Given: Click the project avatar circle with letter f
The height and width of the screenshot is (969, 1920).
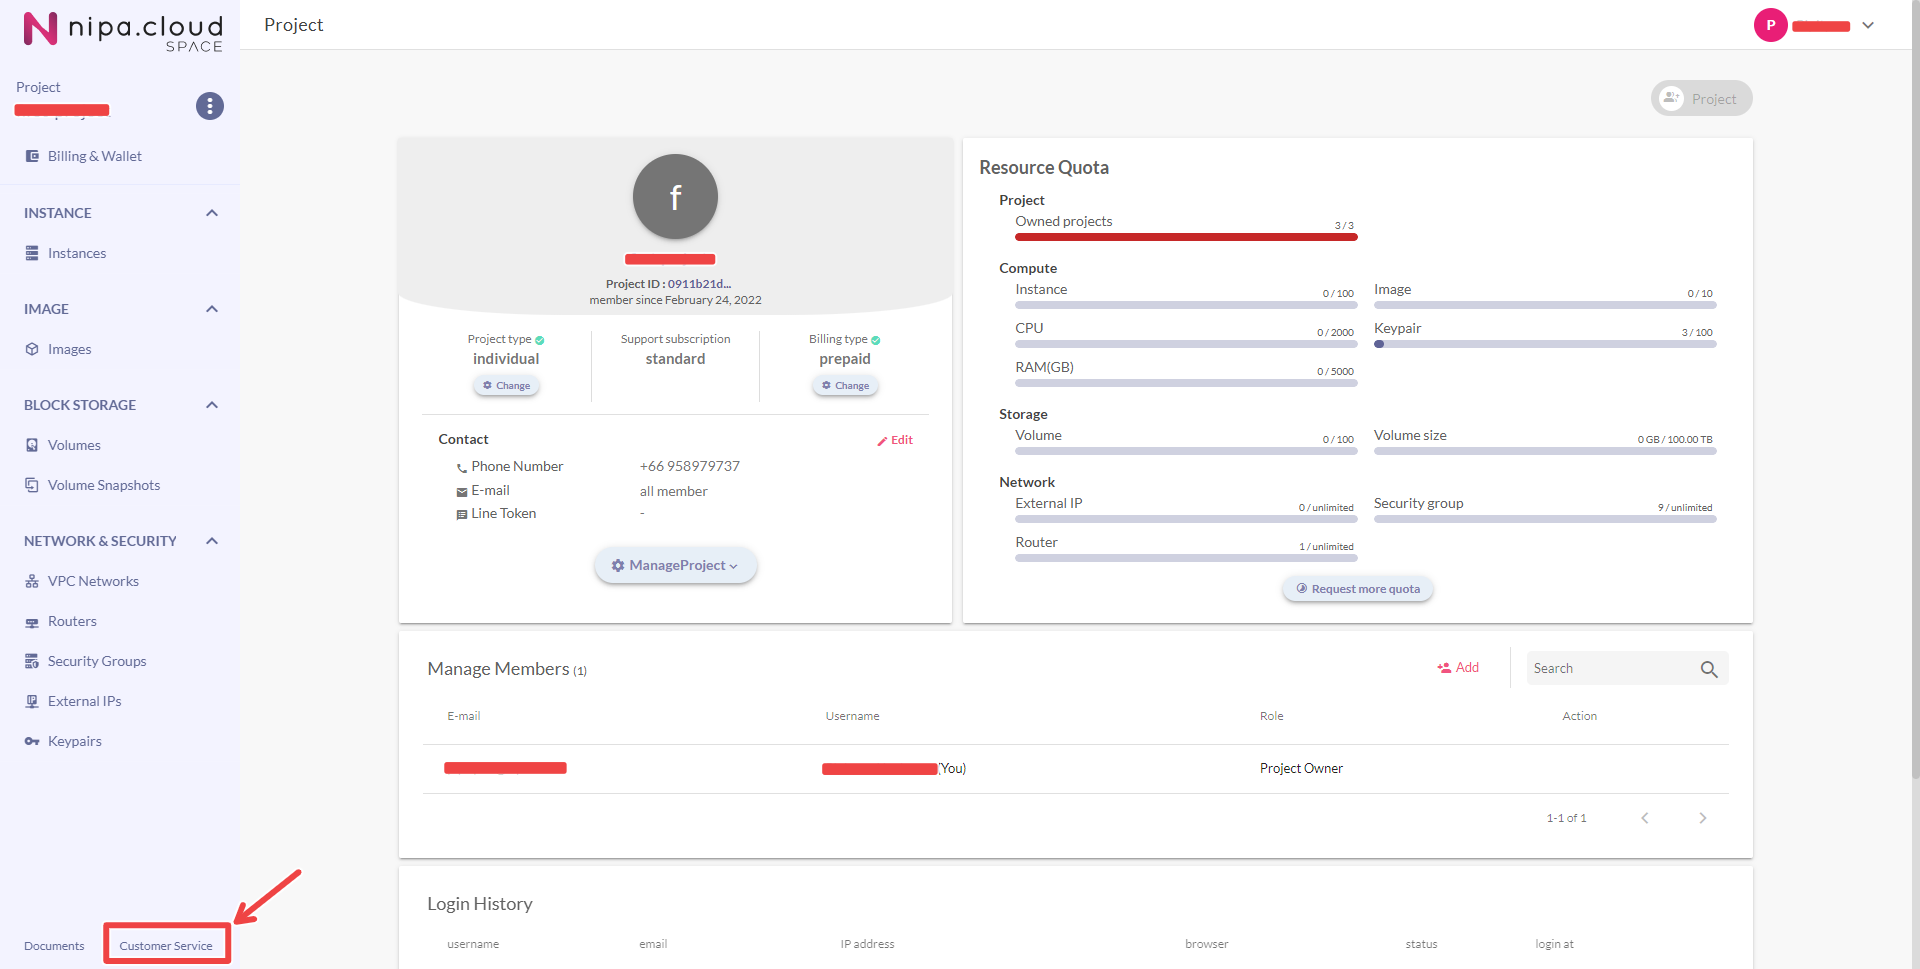Looking at the screenshot, I should point(675,197).
